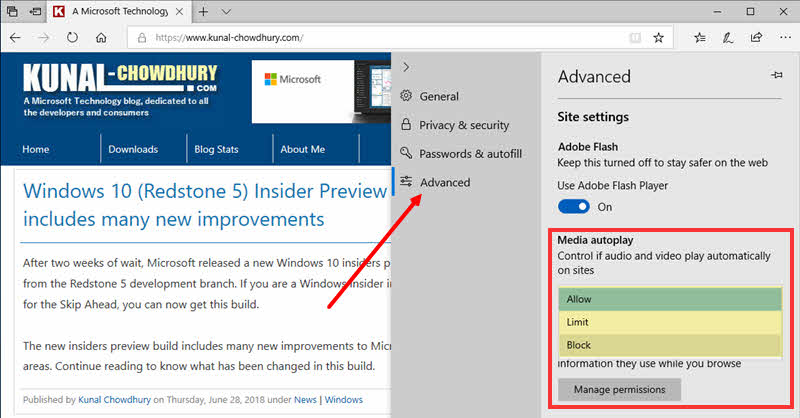Add page to favorites with star

click(659, 38)
